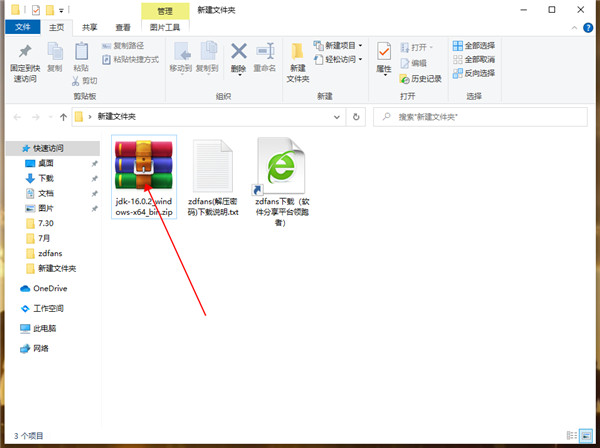
Task: Switch to the View (查看) tab
Action: 123,28
